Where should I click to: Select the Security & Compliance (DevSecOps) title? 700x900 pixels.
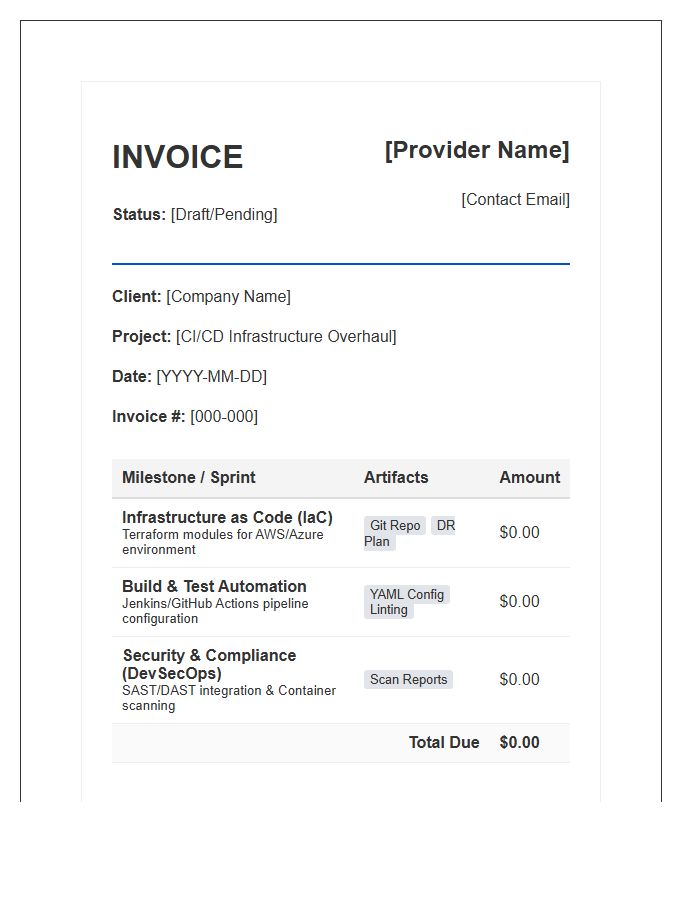point(209,664)
